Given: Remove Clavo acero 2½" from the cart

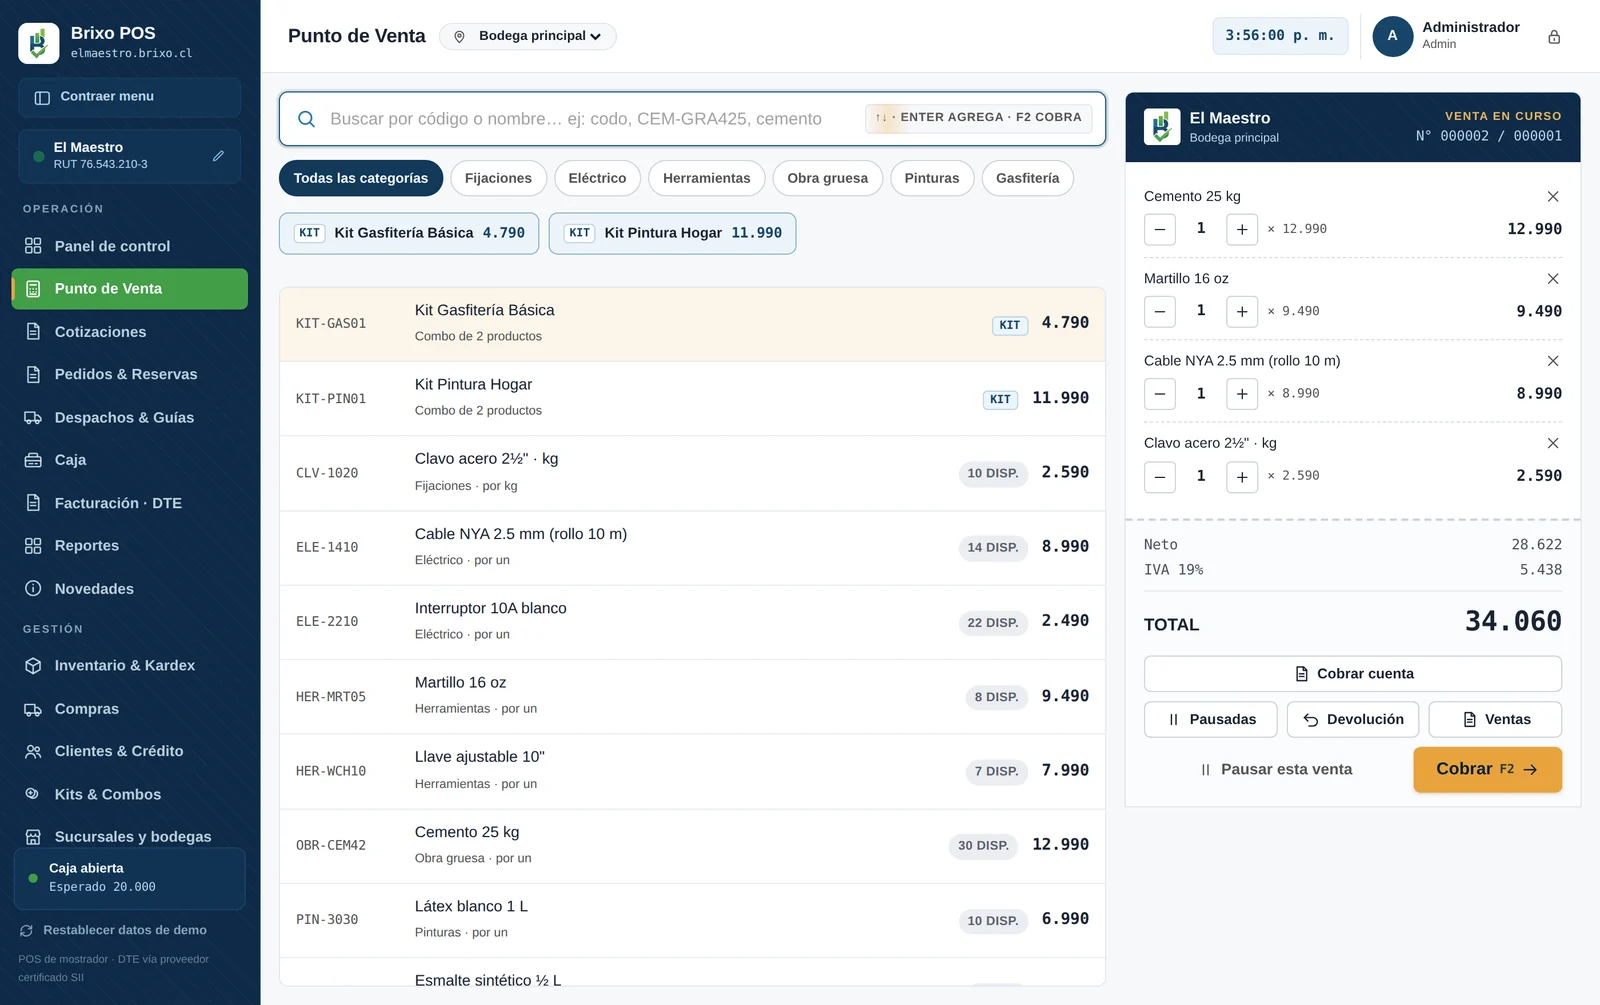Looking at the screenshot, I should [1553, 443].
